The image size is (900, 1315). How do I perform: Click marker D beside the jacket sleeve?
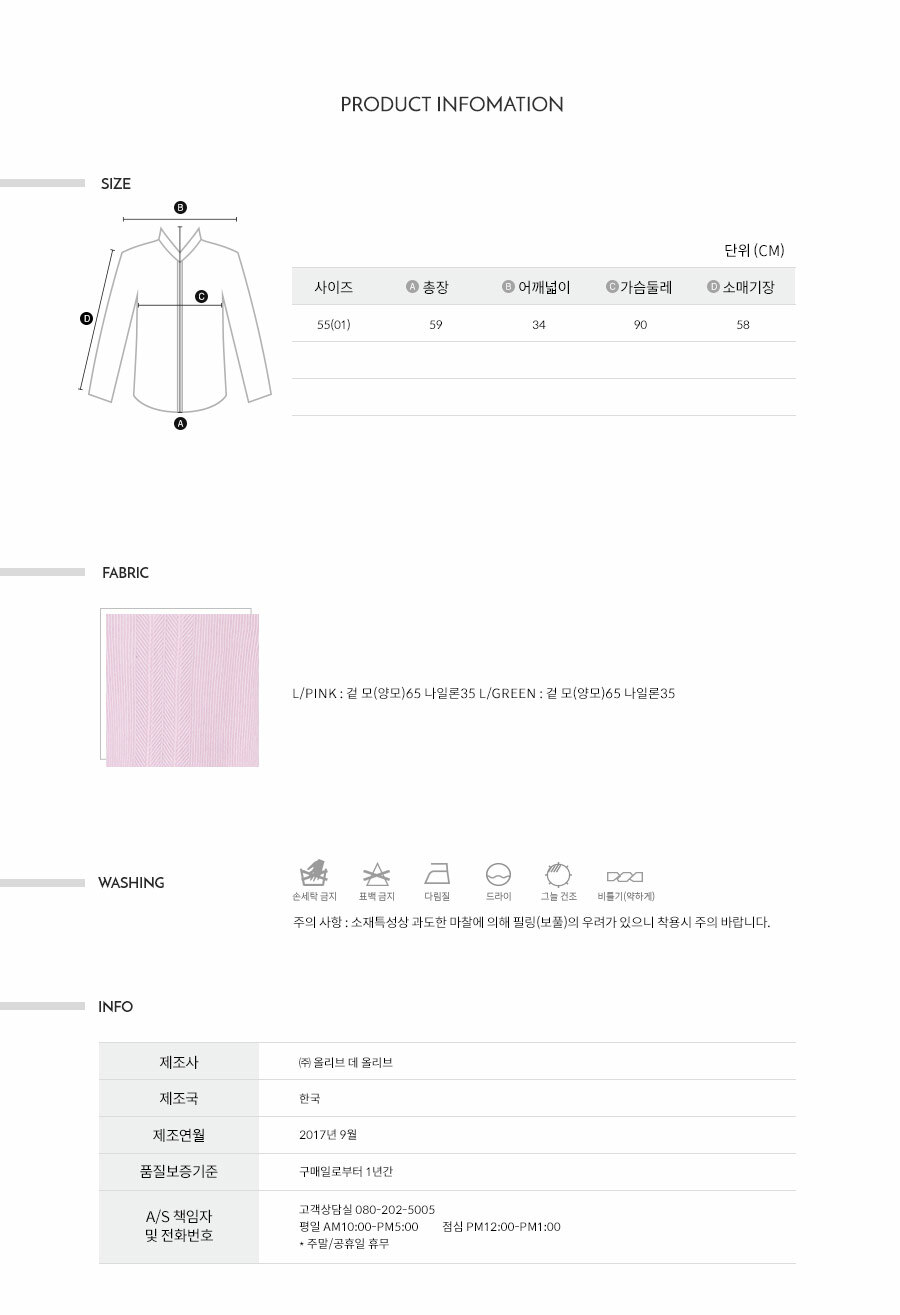[x=86, y=319]
